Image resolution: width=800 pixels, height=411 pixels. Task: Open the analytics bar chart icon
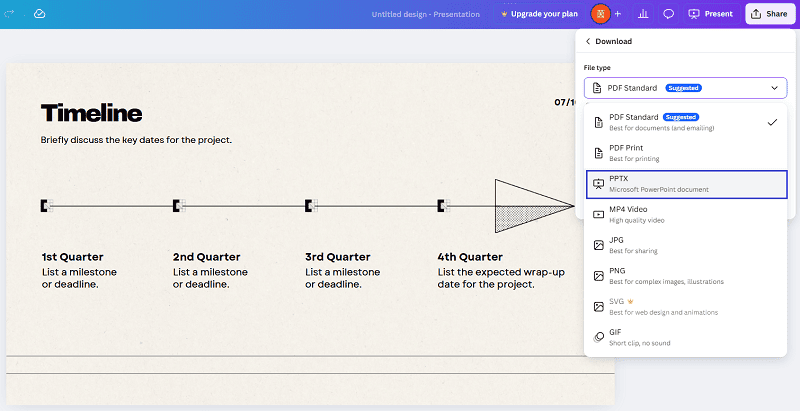point(643,14)
